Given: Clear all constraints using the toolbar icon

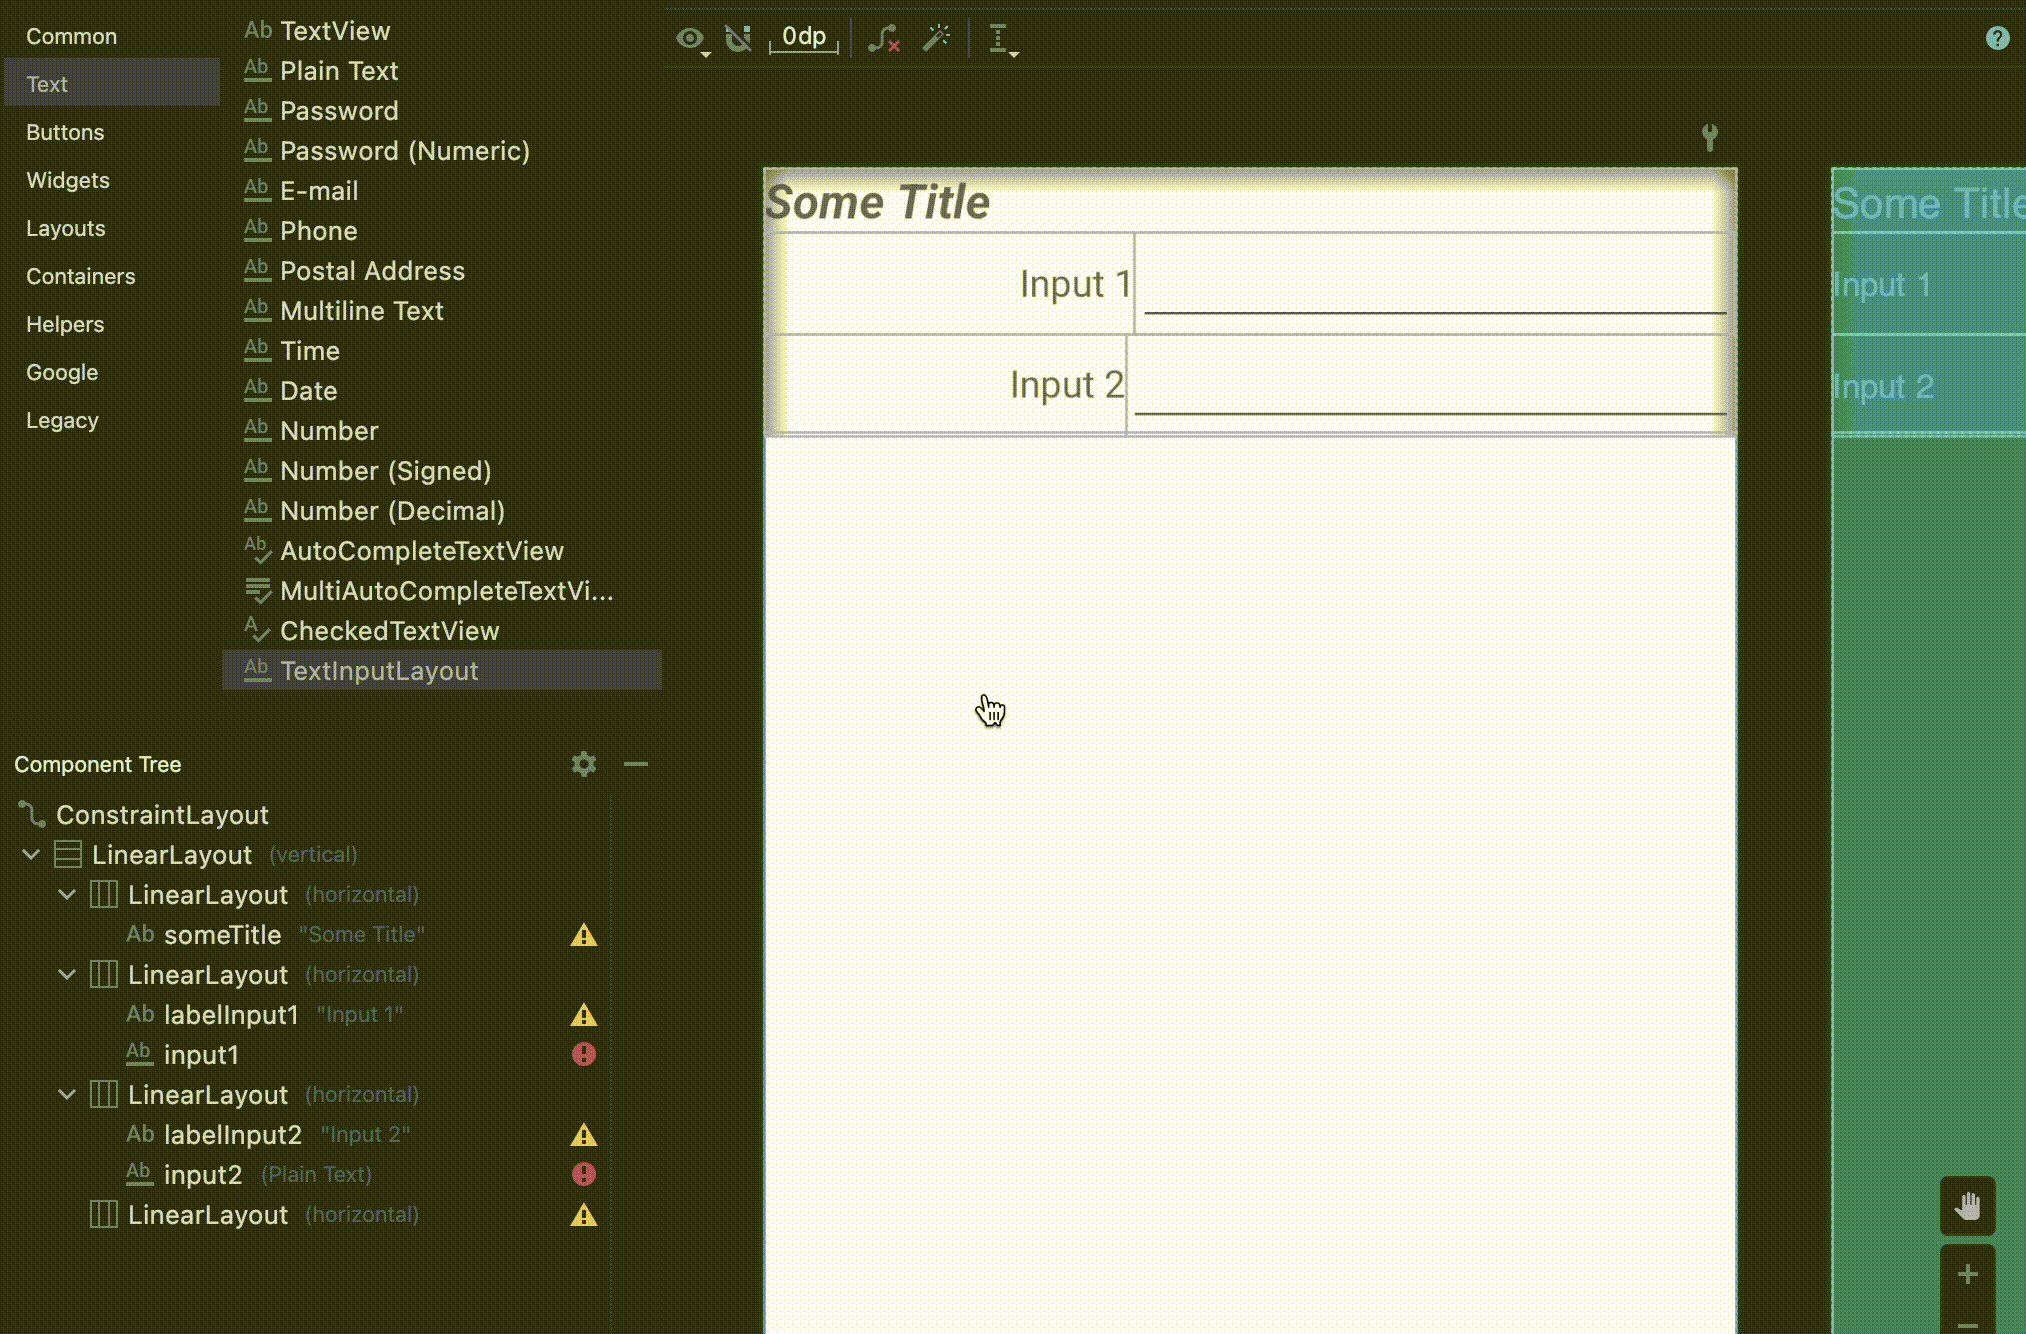Looking at the screenshot, I should (x=884, y=38).
